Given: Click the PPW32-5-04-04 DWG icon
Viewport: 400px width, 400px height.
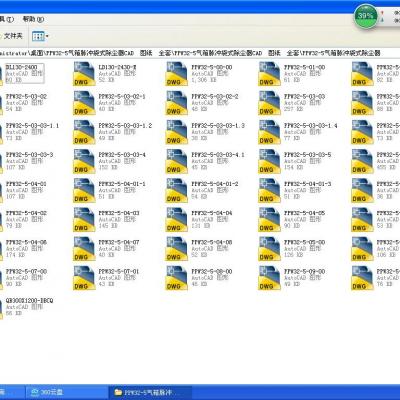Looking at the screenshot, I should [177, 220].
